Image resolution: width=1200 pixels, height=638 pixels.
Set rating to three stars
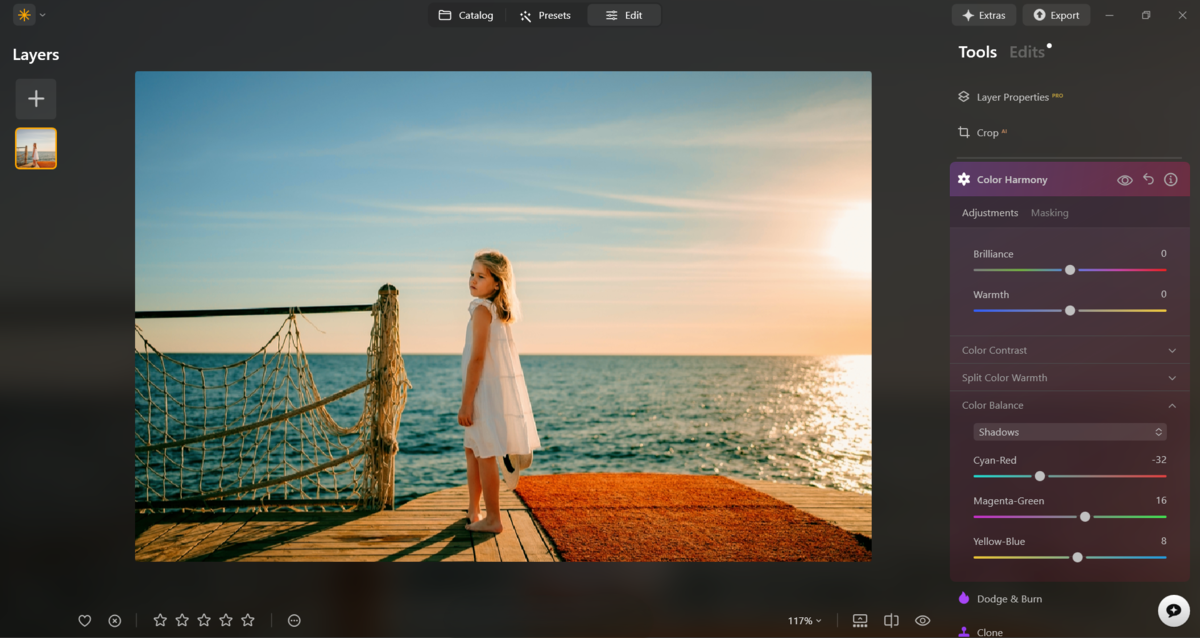point(204,620)
